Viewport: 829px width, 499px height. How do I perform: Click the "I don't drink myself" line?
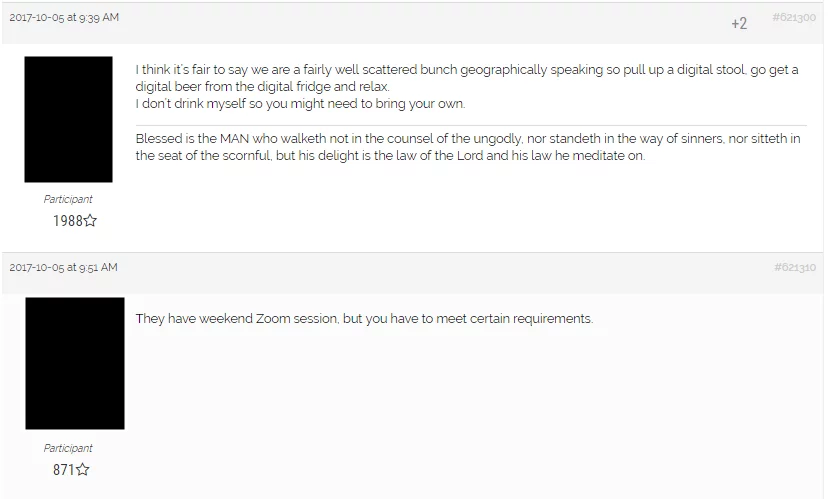tap(300, 104)
